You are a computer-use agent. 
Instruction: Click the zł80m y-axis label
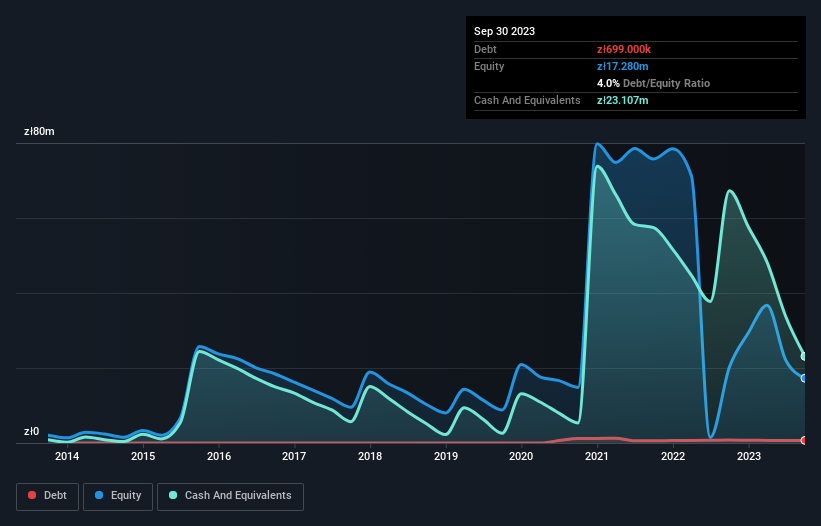click(39, 131)
